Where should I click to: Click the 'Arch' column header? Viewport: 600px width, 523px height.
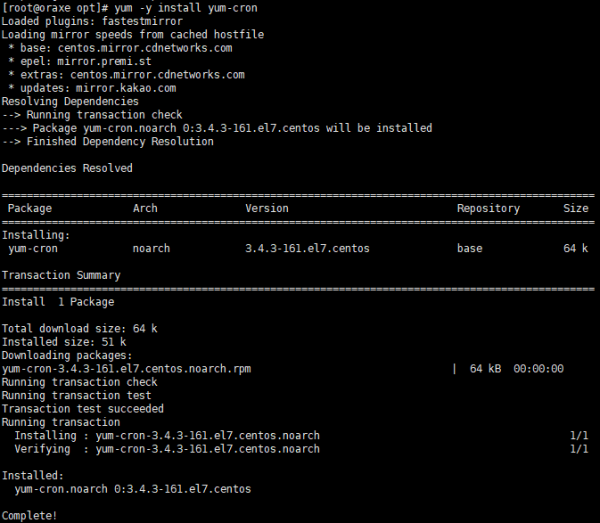pos(145,208)
